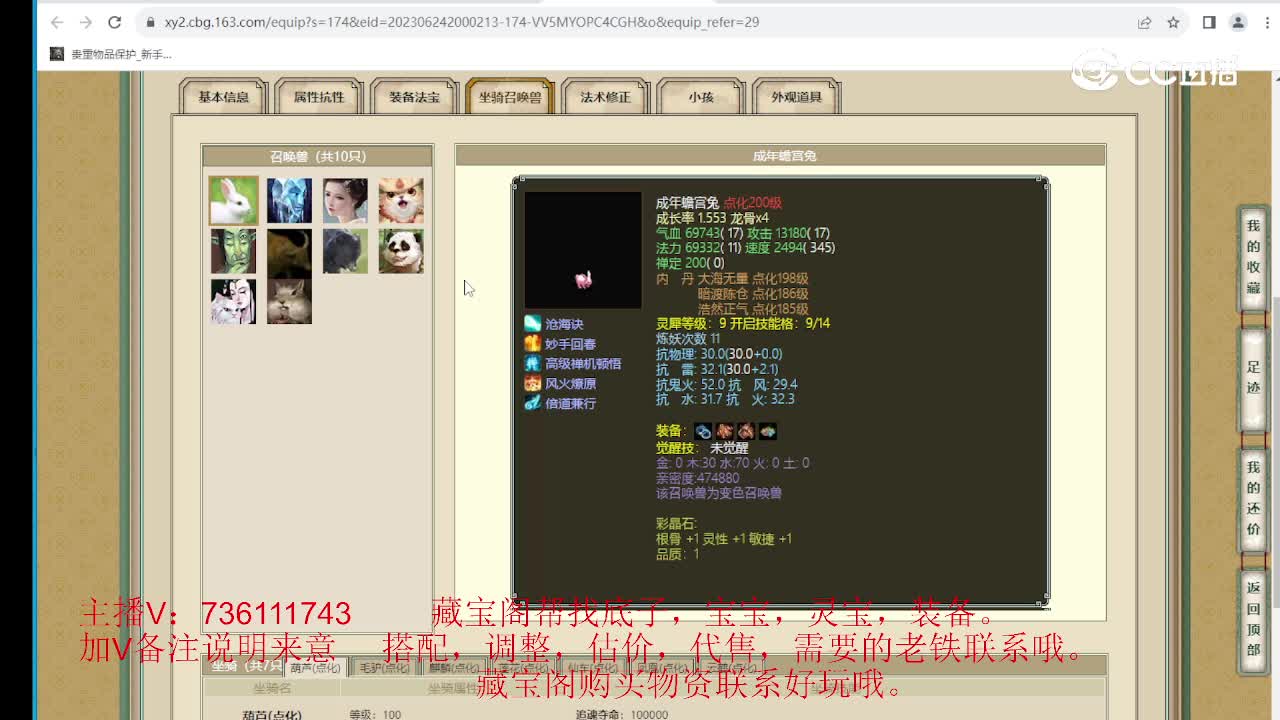The height and width of the screenshot is (720, 1280).
Task: Click the teal fourth pet equipment icon
Action: [768, 432]
